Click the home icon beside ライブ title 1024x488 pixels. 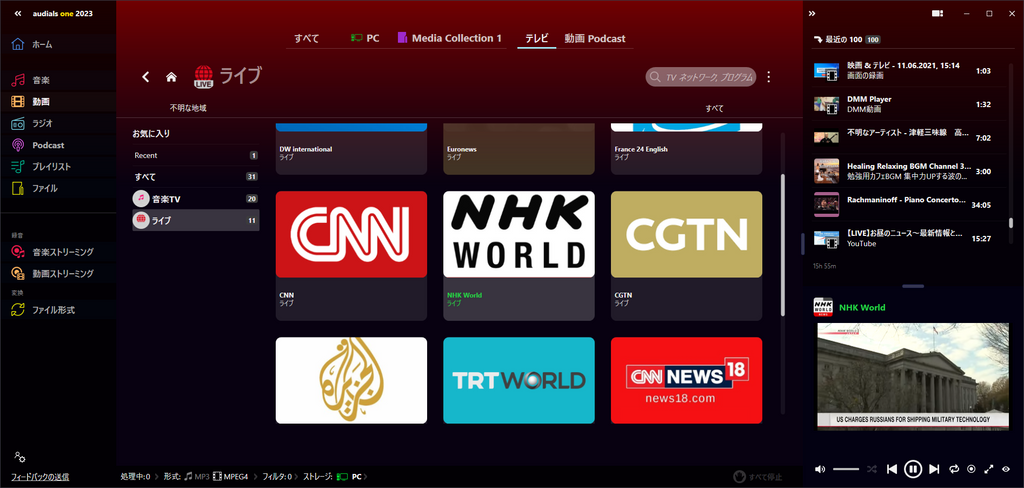pyautogui.click(x=171, y=77)
